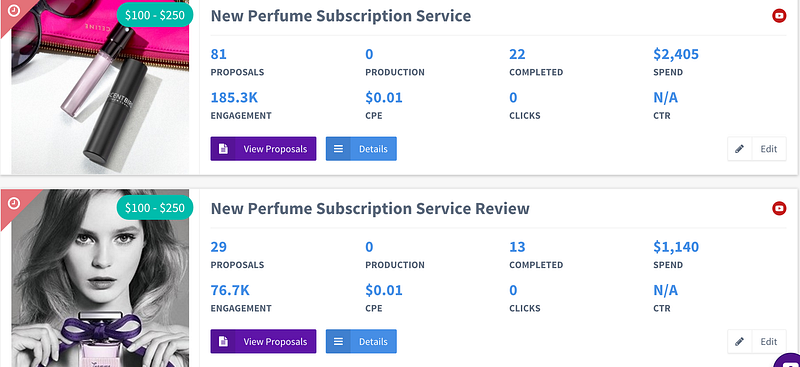Open New Perfume Subscription Service title link

pyautogui.click(x=341, y=16)
